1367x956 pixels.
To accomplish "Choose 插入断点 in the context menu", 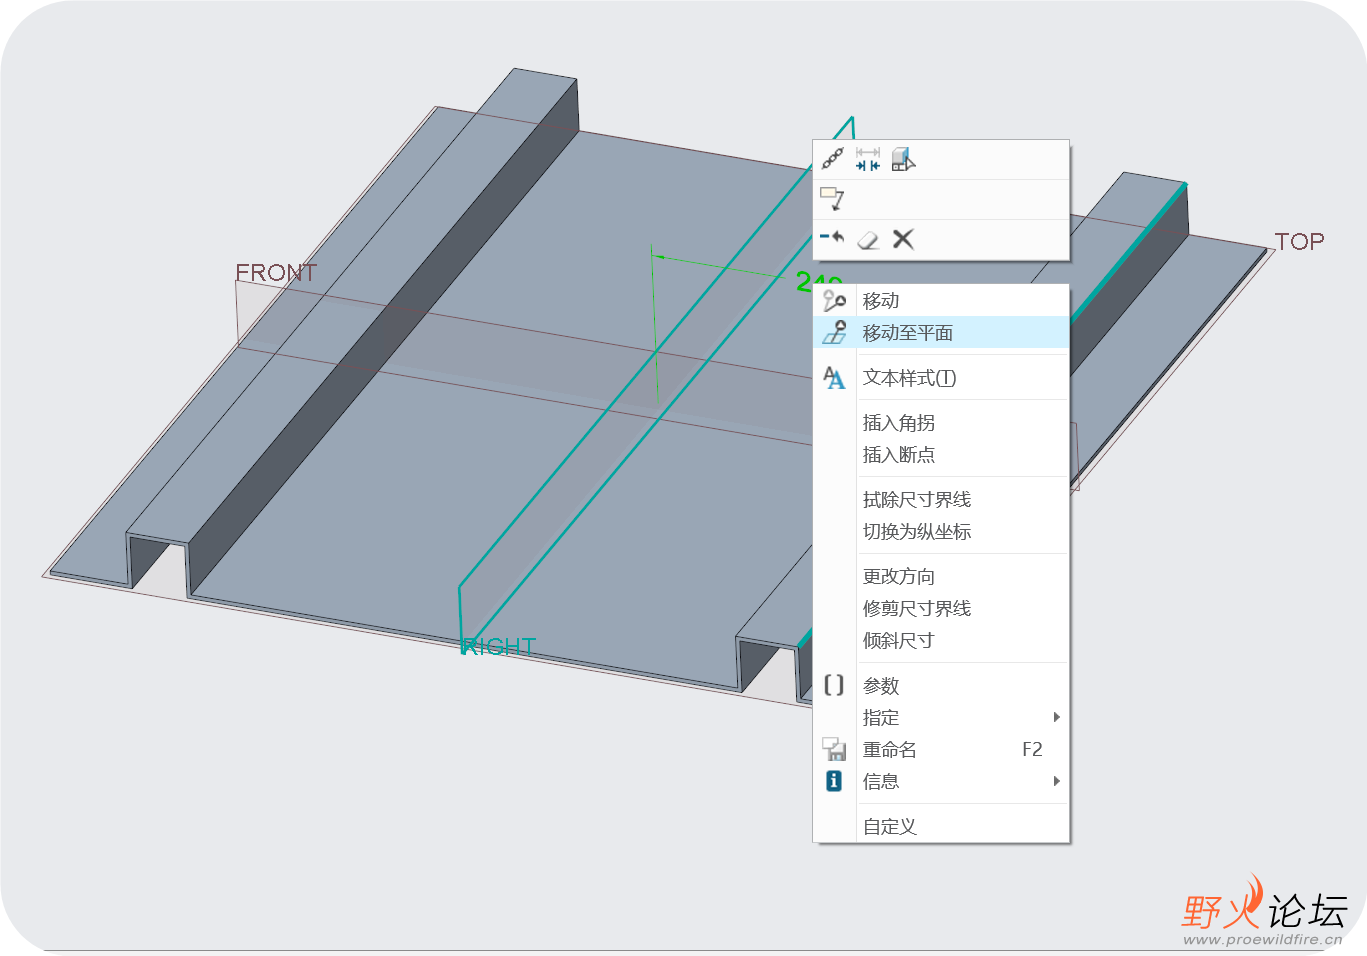I will tap(942, 455).
